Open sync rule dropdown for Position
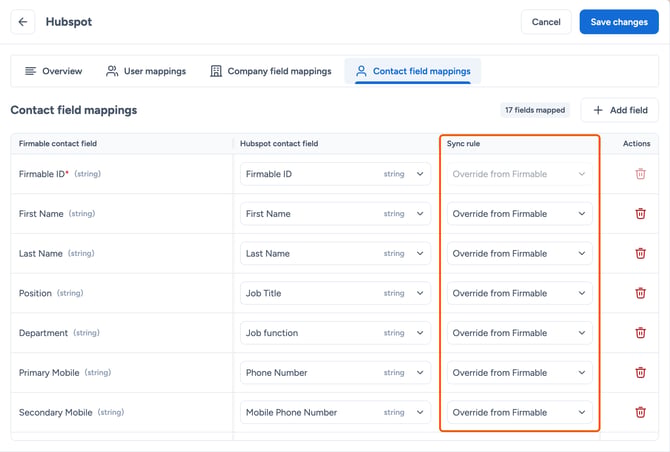 coord(520,293)
